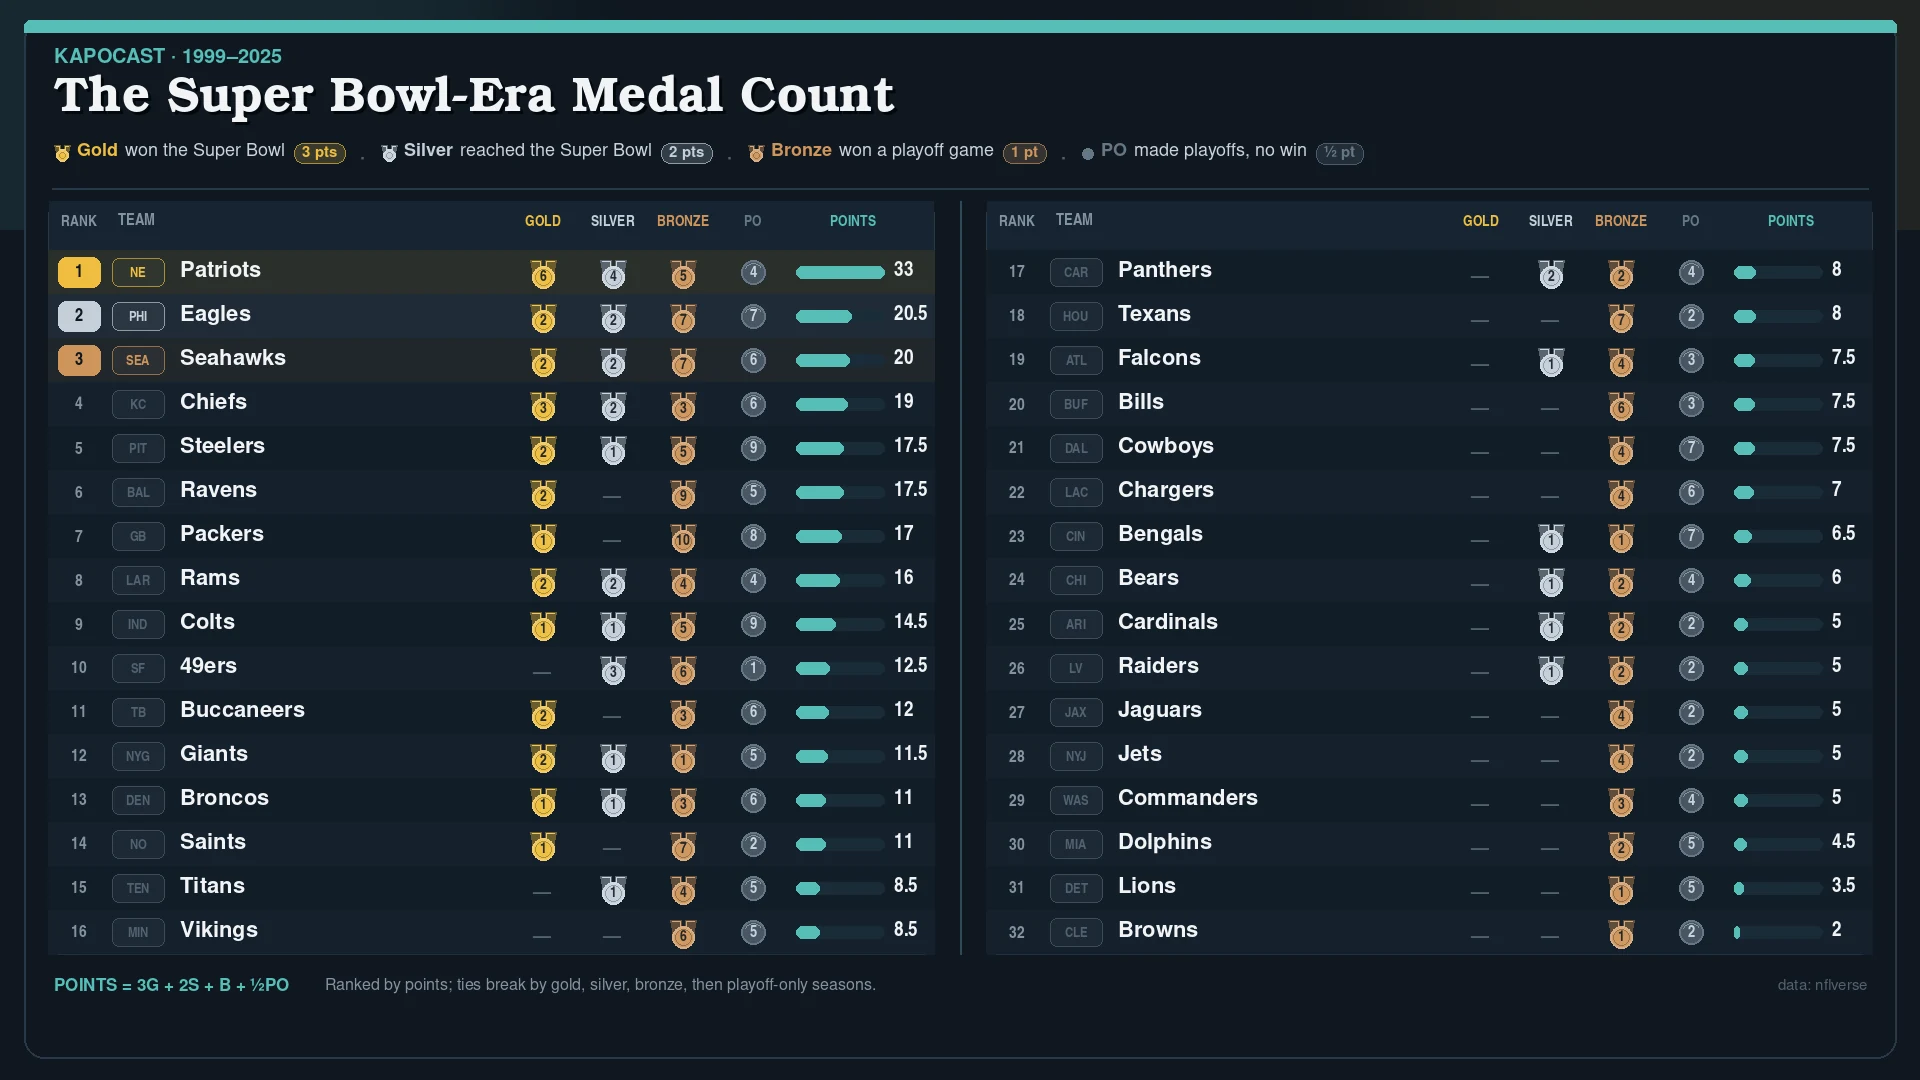The width and height of the screenshot is (1920, 1080).
Task: Click the silver medal icon in the legend
Action: pyautogui.click(x=389, y=153)
